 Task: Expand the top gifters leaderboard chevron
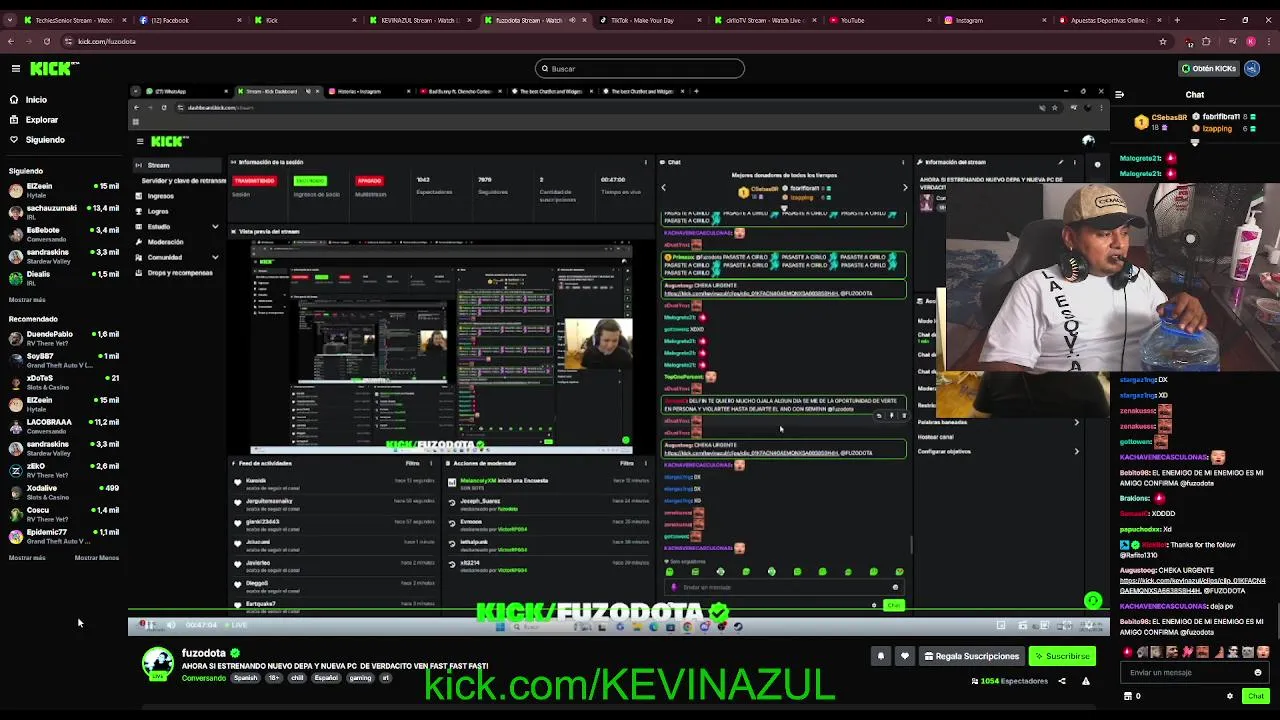tap(1195, 142)
